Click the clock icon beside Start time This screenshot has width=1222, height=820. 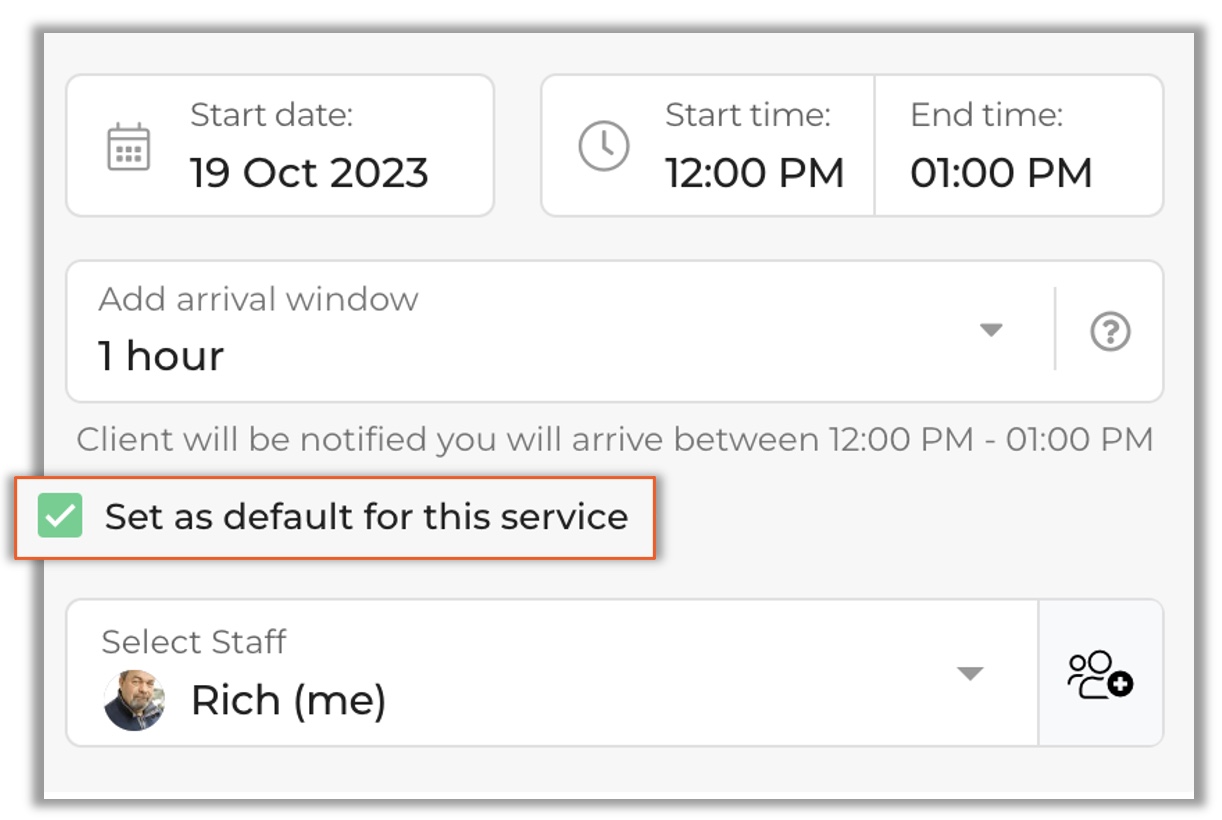(604, 146)
